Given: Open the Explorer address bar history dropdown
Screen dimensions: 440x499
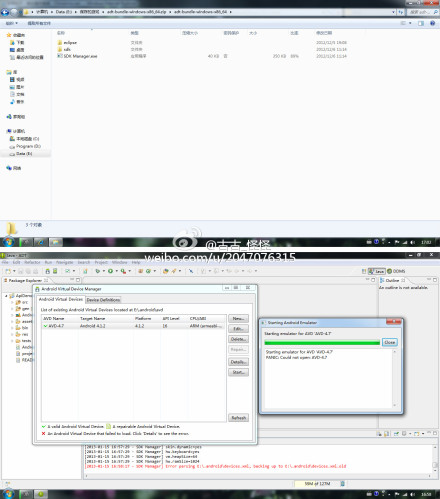Looking at the screenshot, I should pyautogui.click(x=394, y=12).
